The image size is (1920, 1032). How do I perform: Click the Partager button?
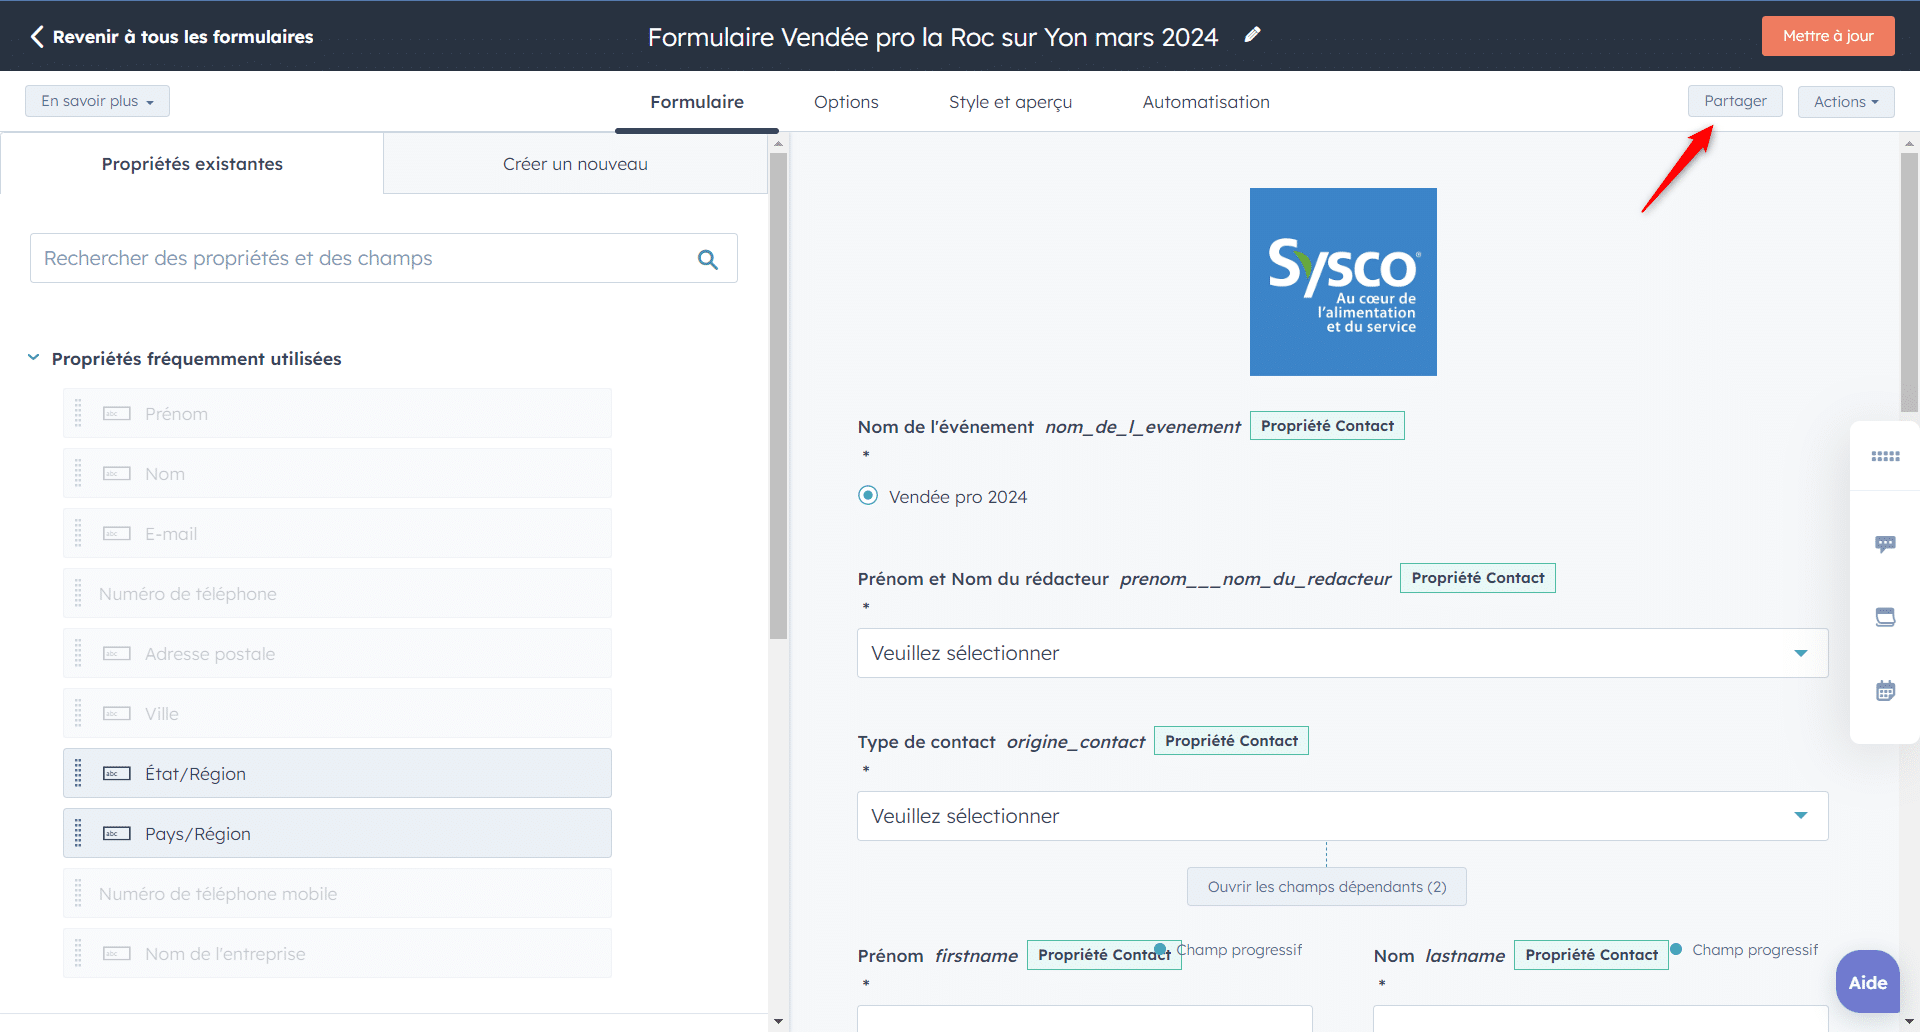pyautogui.click(x=1735, y=101)
